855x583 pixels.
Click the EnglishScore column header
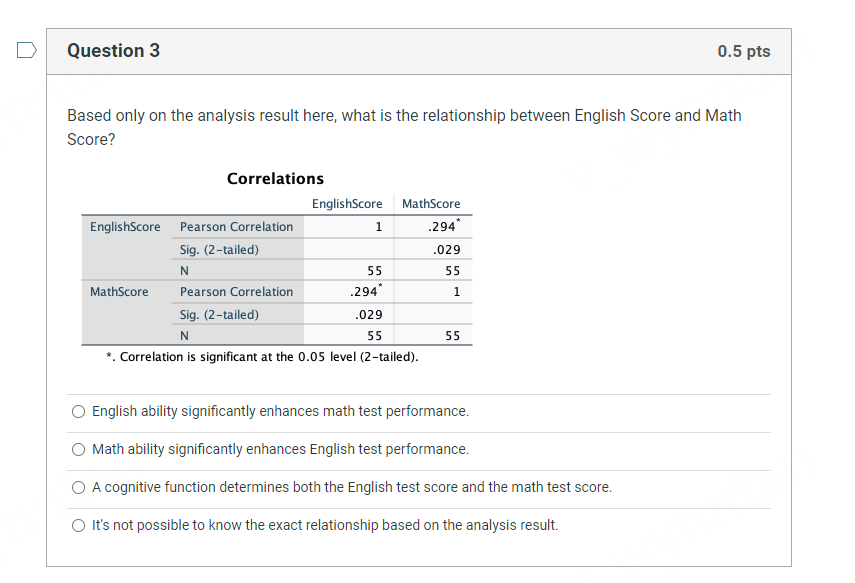(x=347, y=203)
